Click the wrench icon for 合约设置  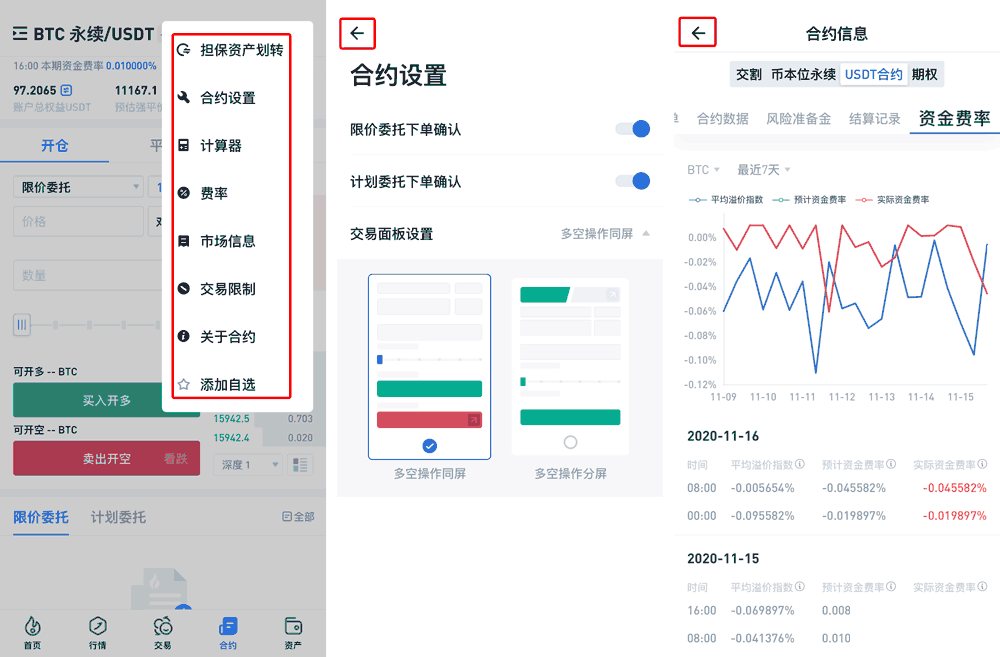click(183, 98)
